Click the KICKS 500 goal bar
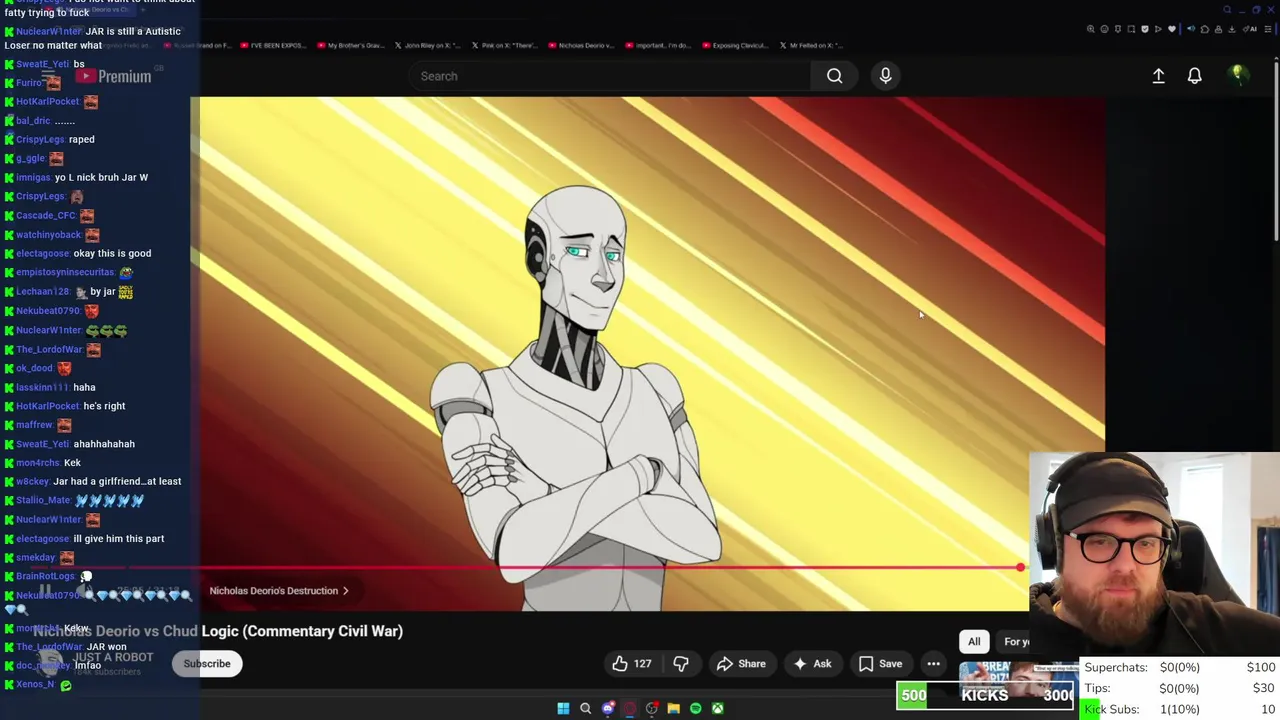 986,696
